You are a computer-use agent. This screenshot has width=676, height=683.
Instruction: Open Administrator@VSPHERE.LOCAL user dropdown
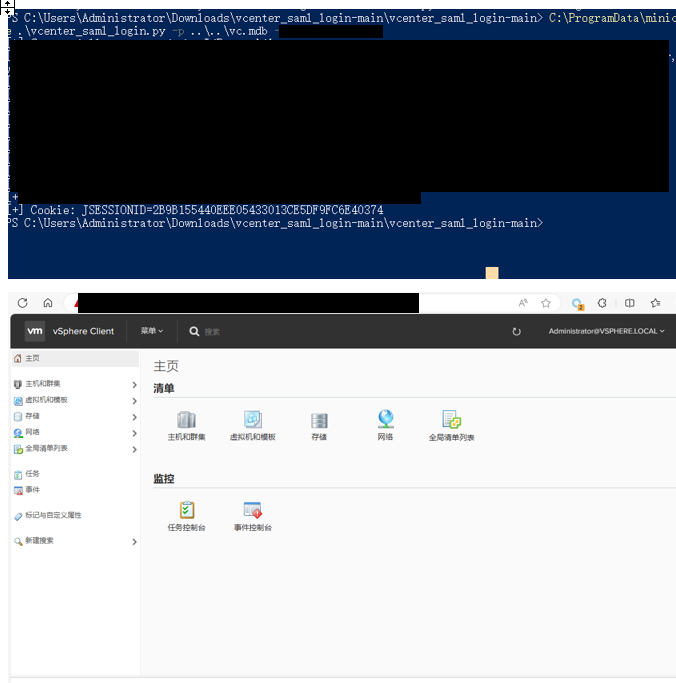coord(606,331)
